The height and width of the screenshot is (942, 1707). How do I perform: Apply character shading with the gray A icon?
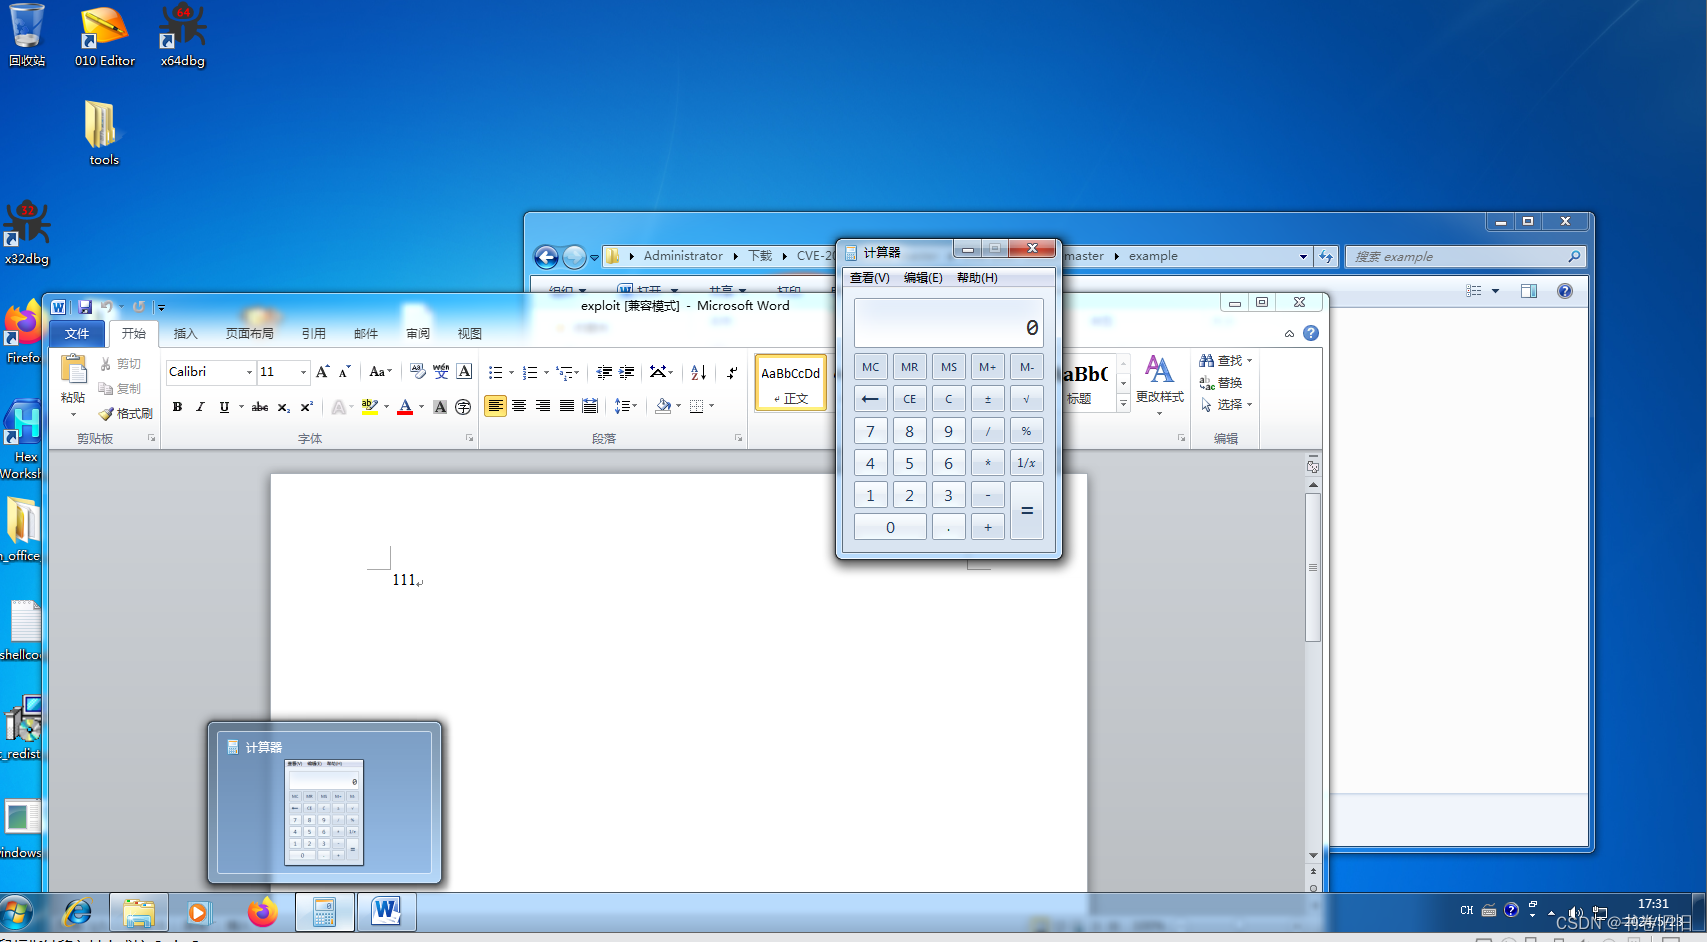[x=440, y=407]
